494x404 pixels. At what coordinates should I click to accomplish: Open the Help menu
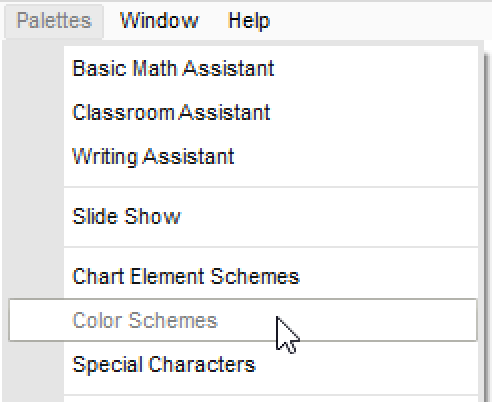pyautogui.click(x=249, y=21)
